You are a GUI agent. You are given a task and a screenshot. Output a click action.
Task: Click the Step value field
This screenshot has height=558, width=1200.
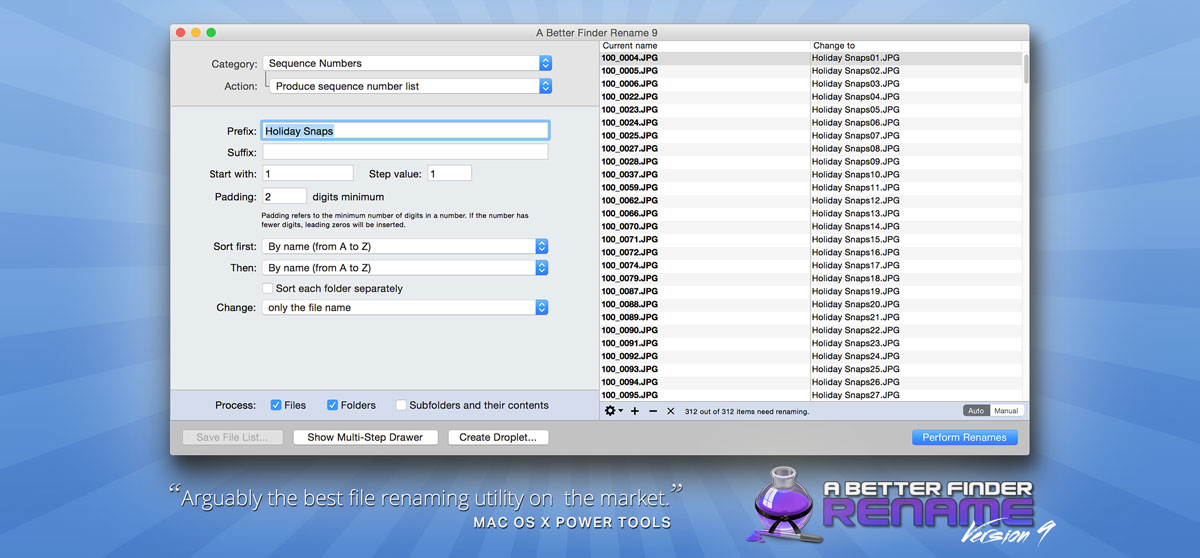pyautogui.click(x=449, y=173)
